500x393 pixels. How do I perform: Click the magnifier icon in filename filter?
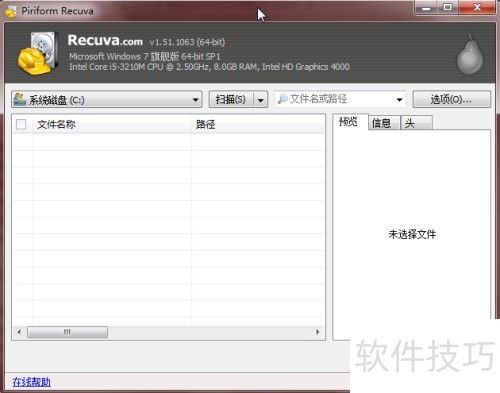[283, 99]
